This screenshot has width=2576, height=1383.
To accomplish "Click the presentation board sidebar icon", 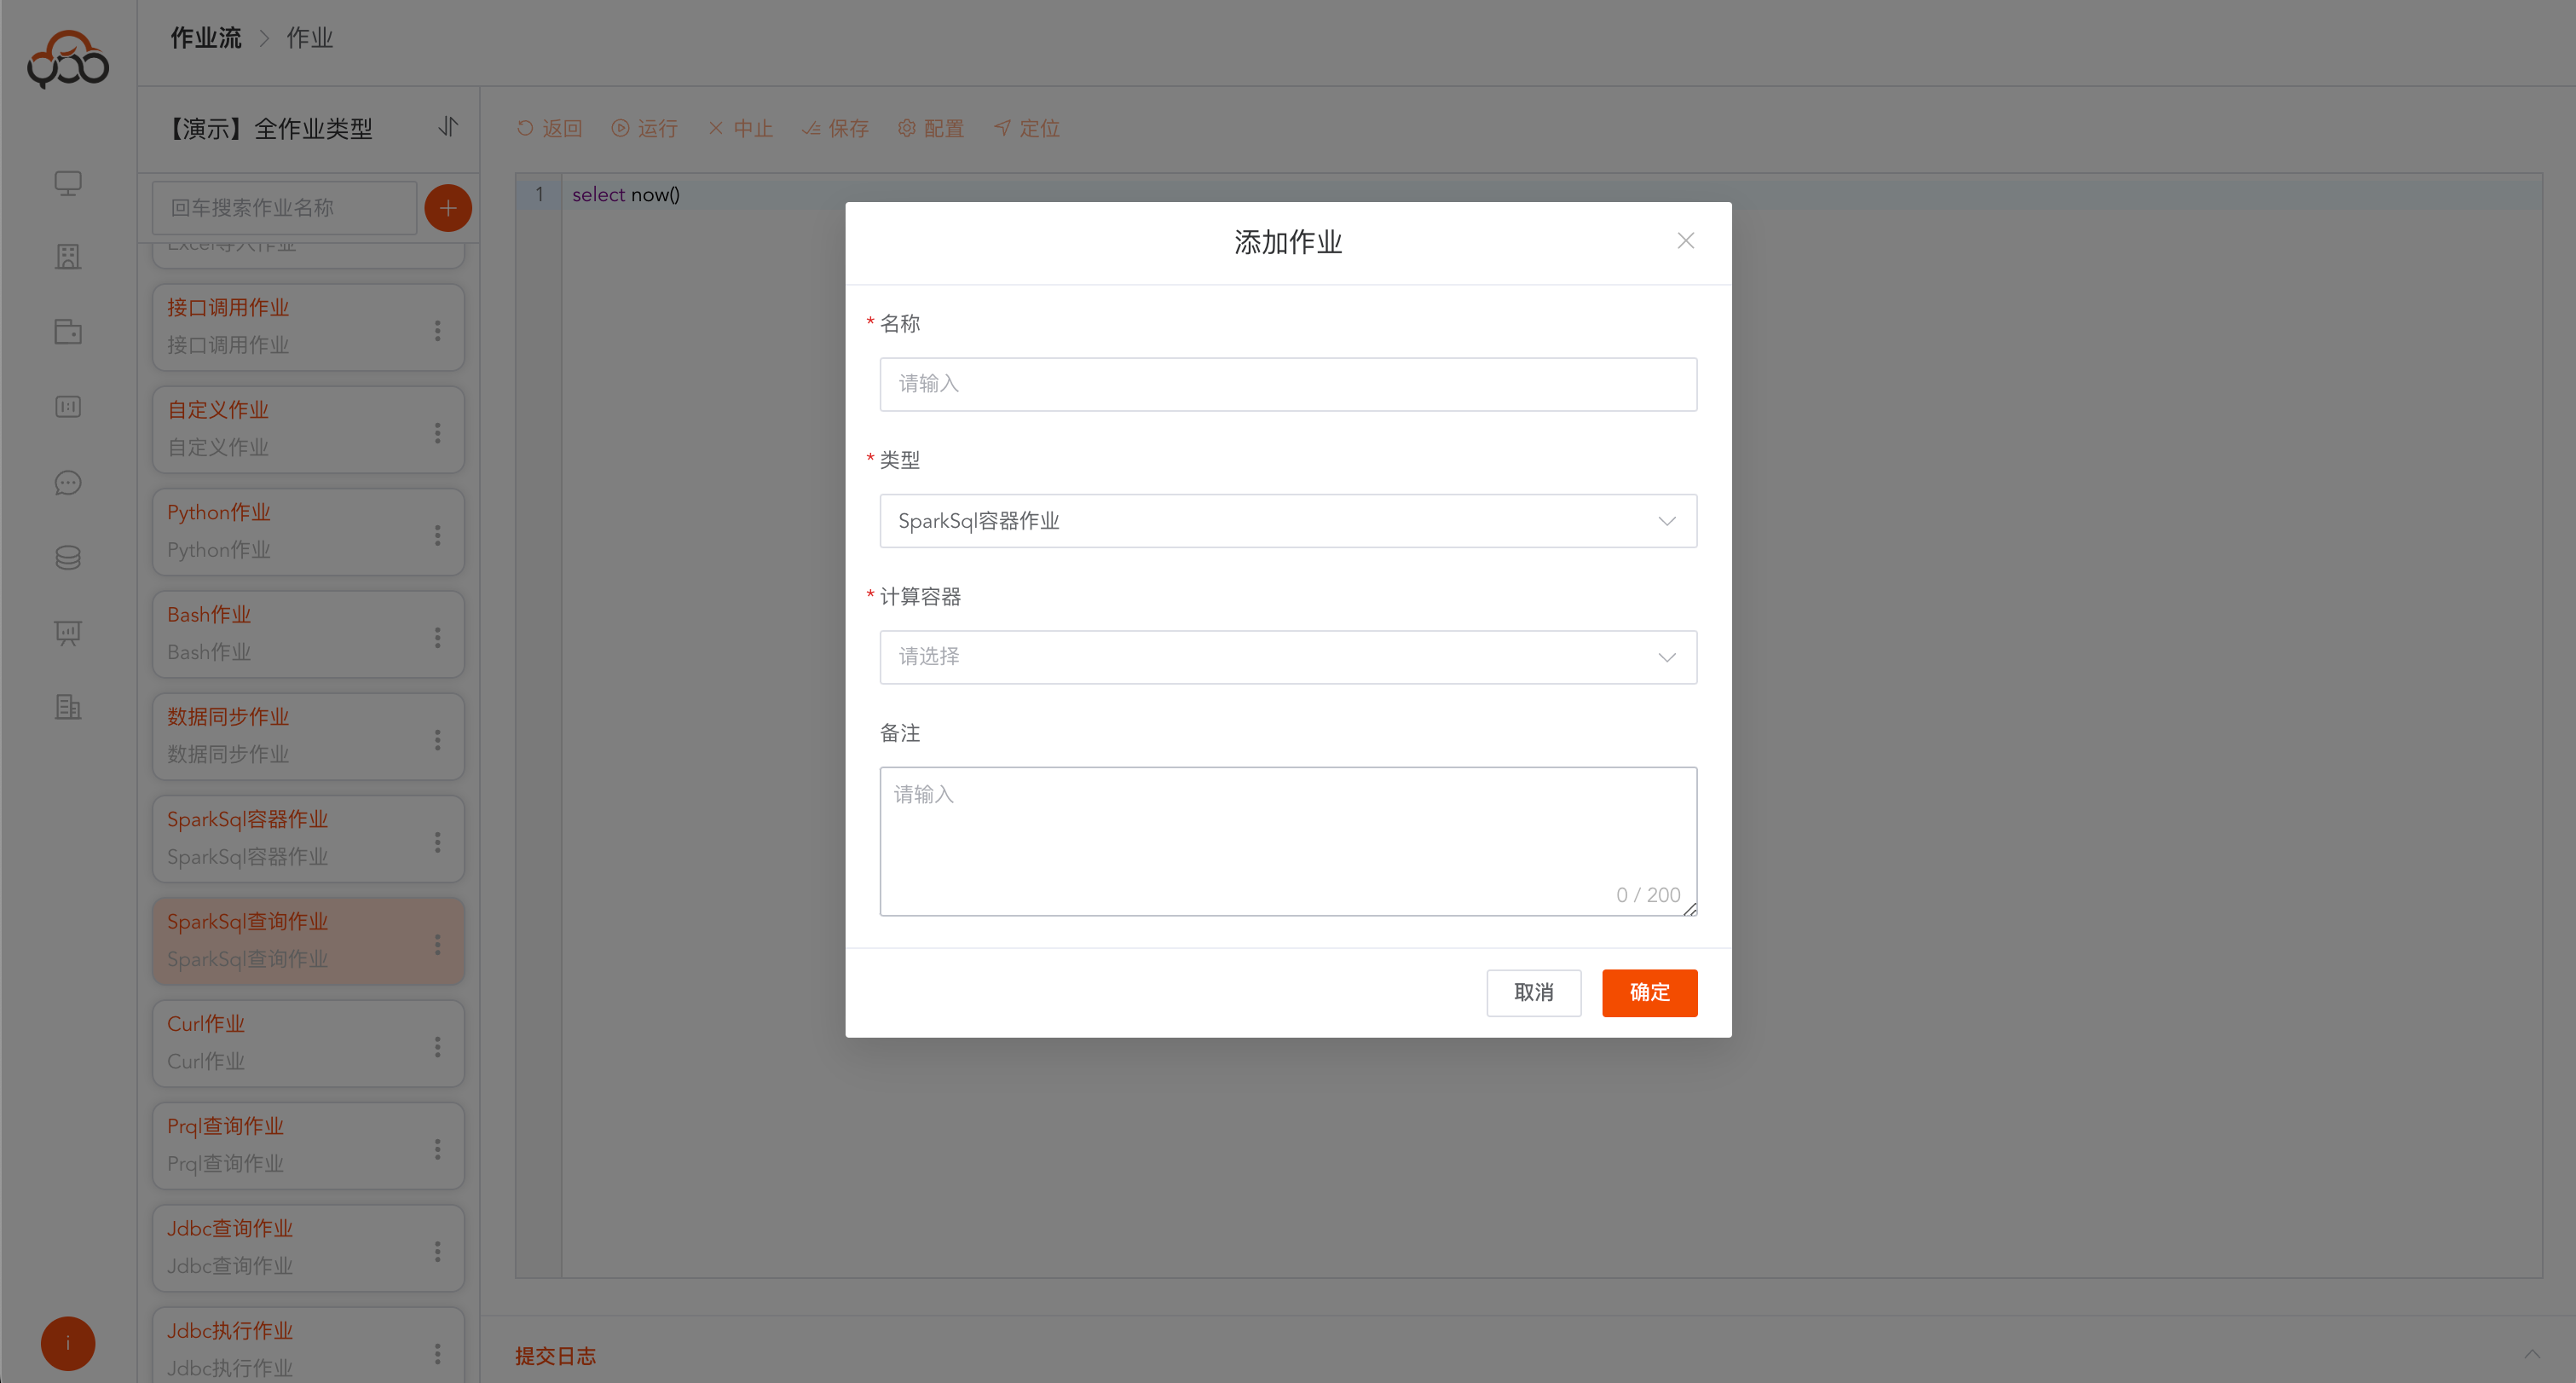I will coord(68,632).
